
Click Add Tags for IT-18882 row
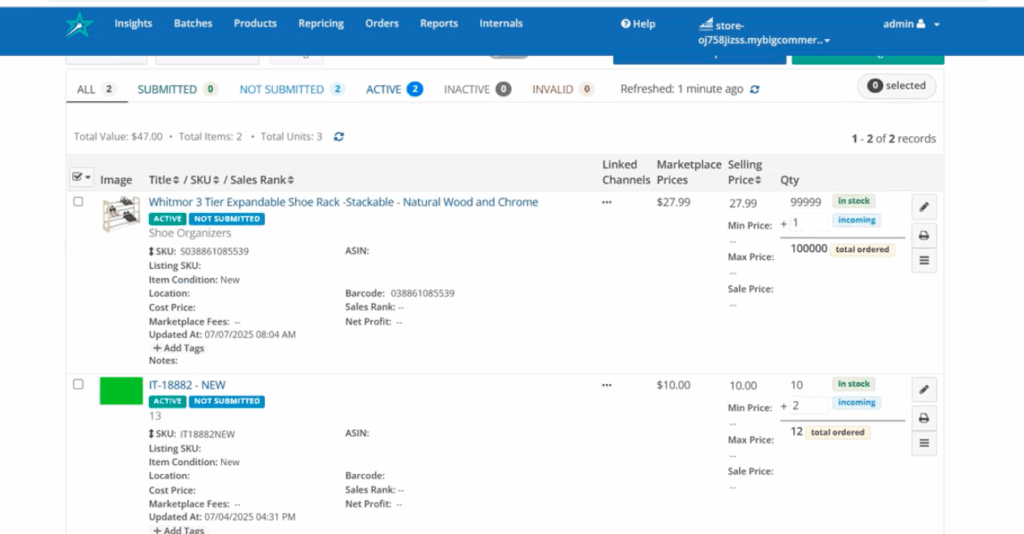pos(178,529)
